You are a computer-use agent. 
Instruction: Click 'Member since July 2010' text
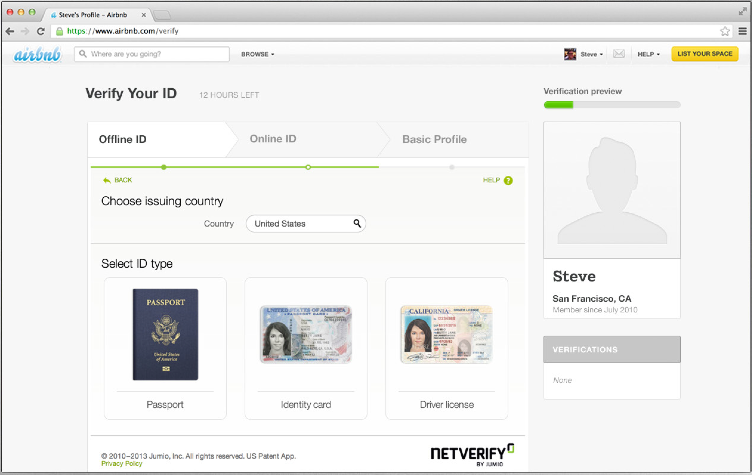click(595, 310)
